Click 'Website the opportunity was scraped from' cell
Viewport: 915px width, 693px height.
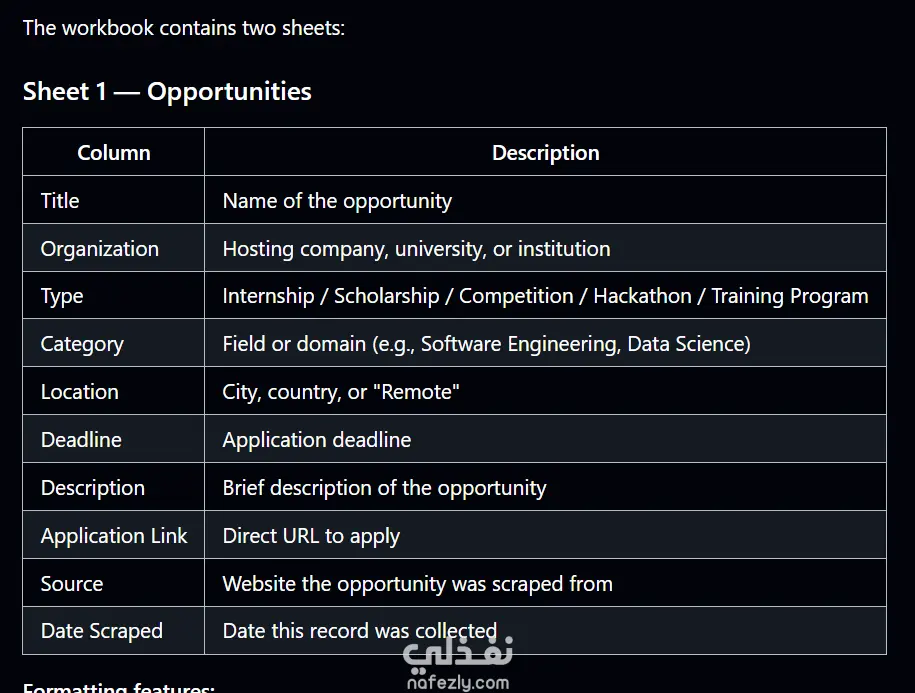click(x=546, y=583)
